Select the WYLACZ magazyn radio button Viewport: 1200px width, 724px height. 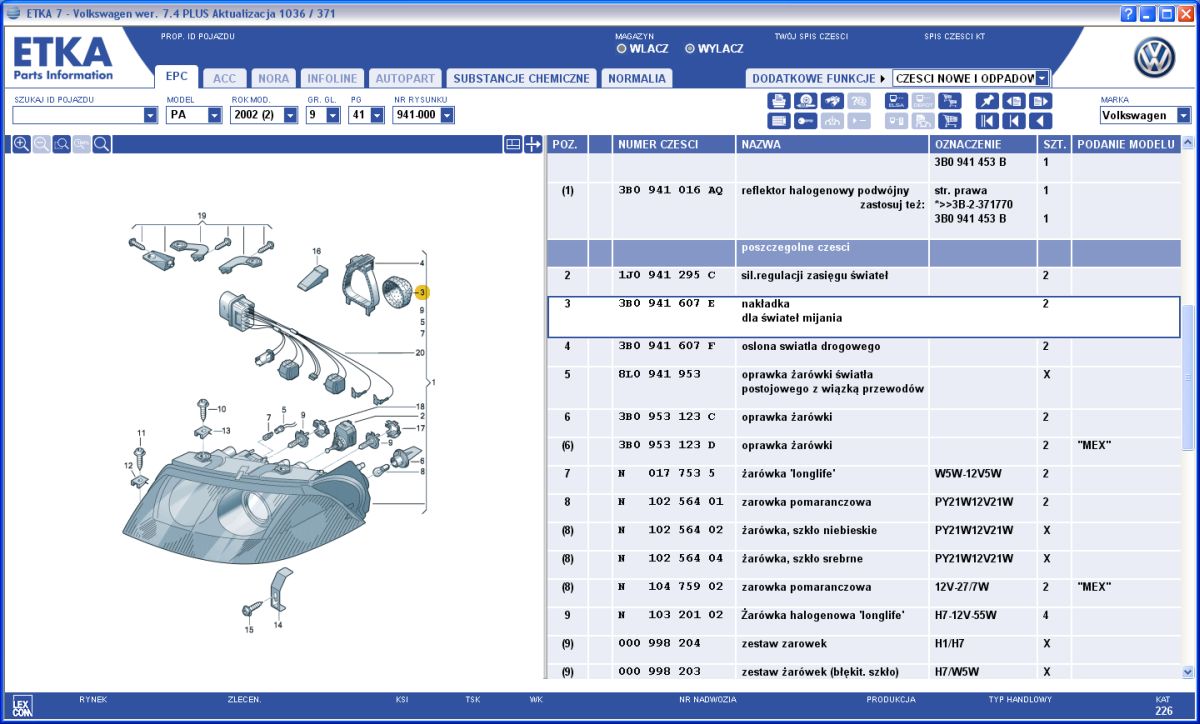point(689,48)
